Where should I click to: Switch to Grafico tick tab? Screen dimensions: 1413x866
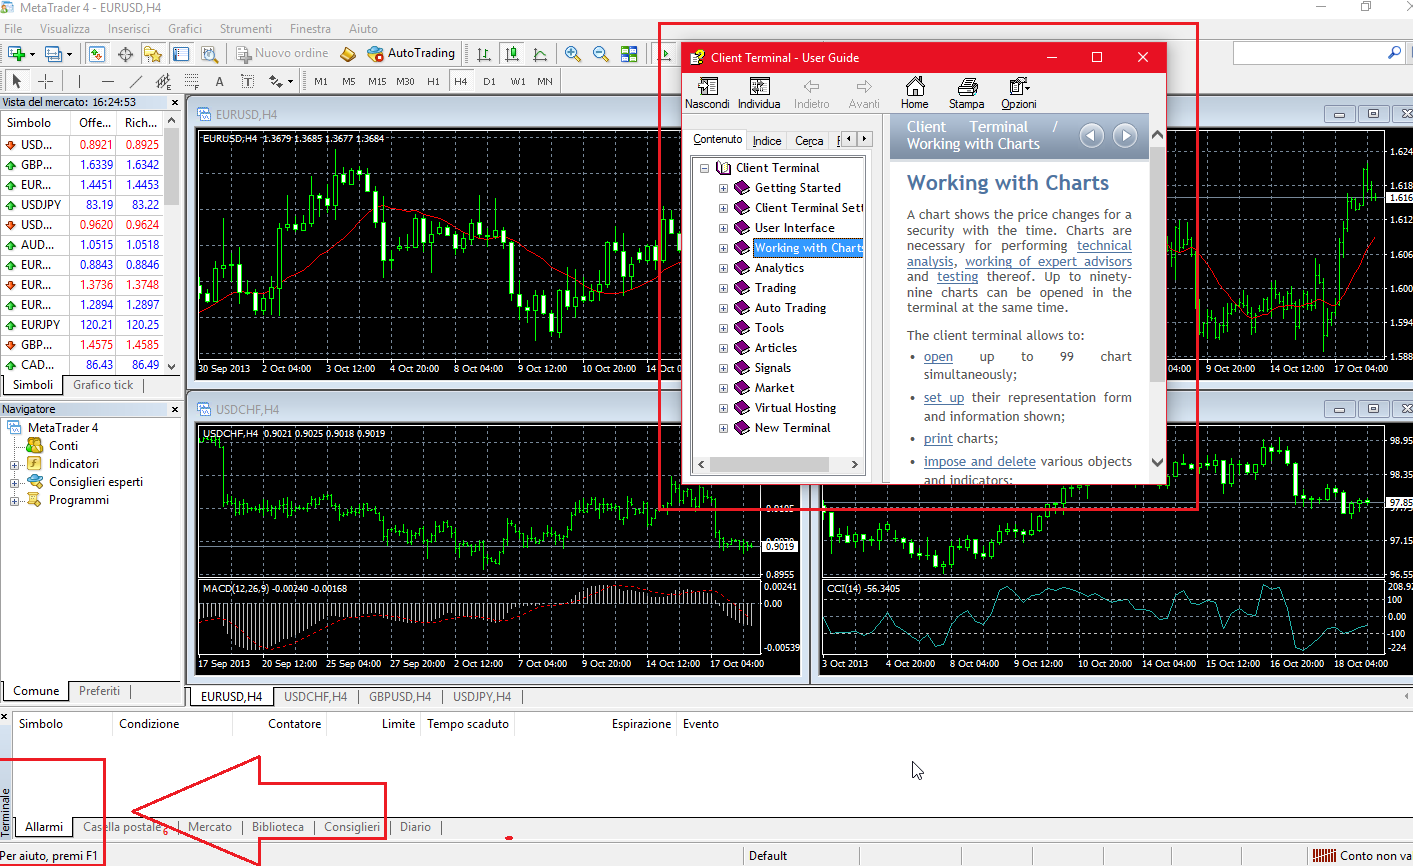coord(103,385)
